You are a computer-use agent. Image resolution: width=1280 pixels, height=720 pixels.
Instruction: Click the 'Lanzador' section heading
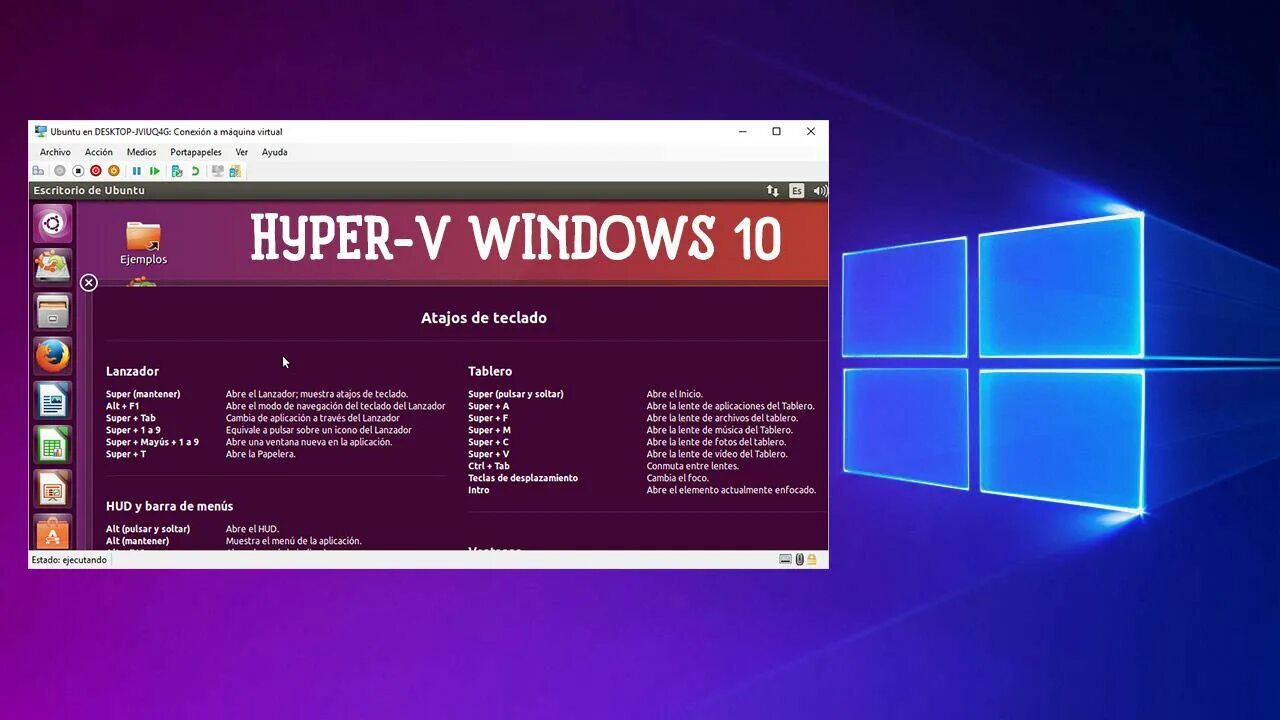(132, 371)
